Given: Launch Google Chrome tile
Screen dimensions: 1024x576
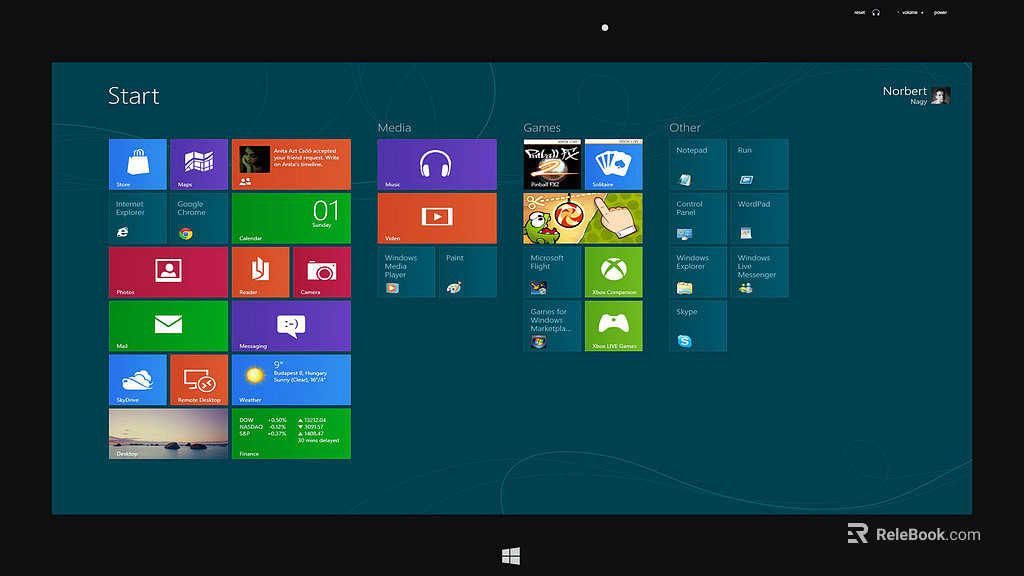Looking at the screenshot, I should point(199,218).
